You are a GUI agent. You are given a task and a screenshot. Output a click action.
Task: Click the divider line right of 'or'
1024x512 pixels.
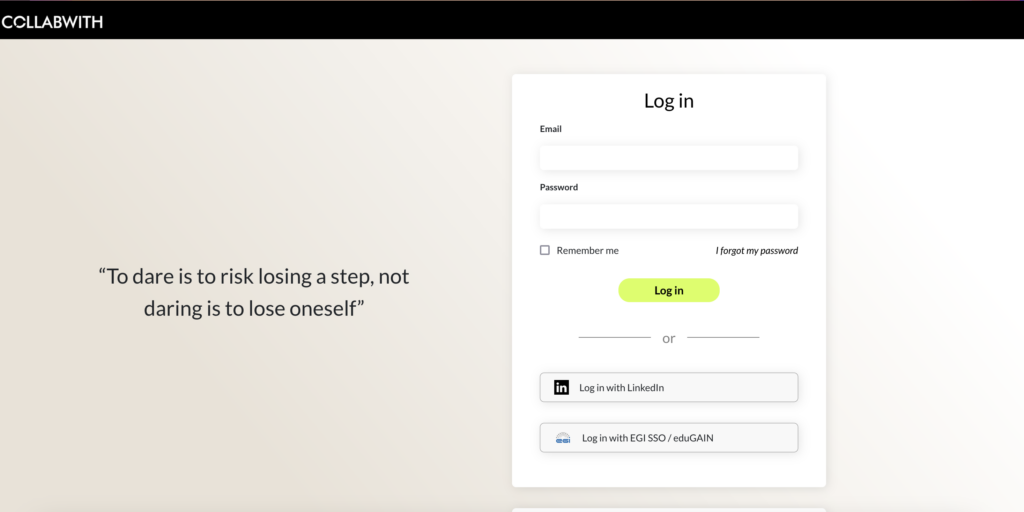[723, 338]
